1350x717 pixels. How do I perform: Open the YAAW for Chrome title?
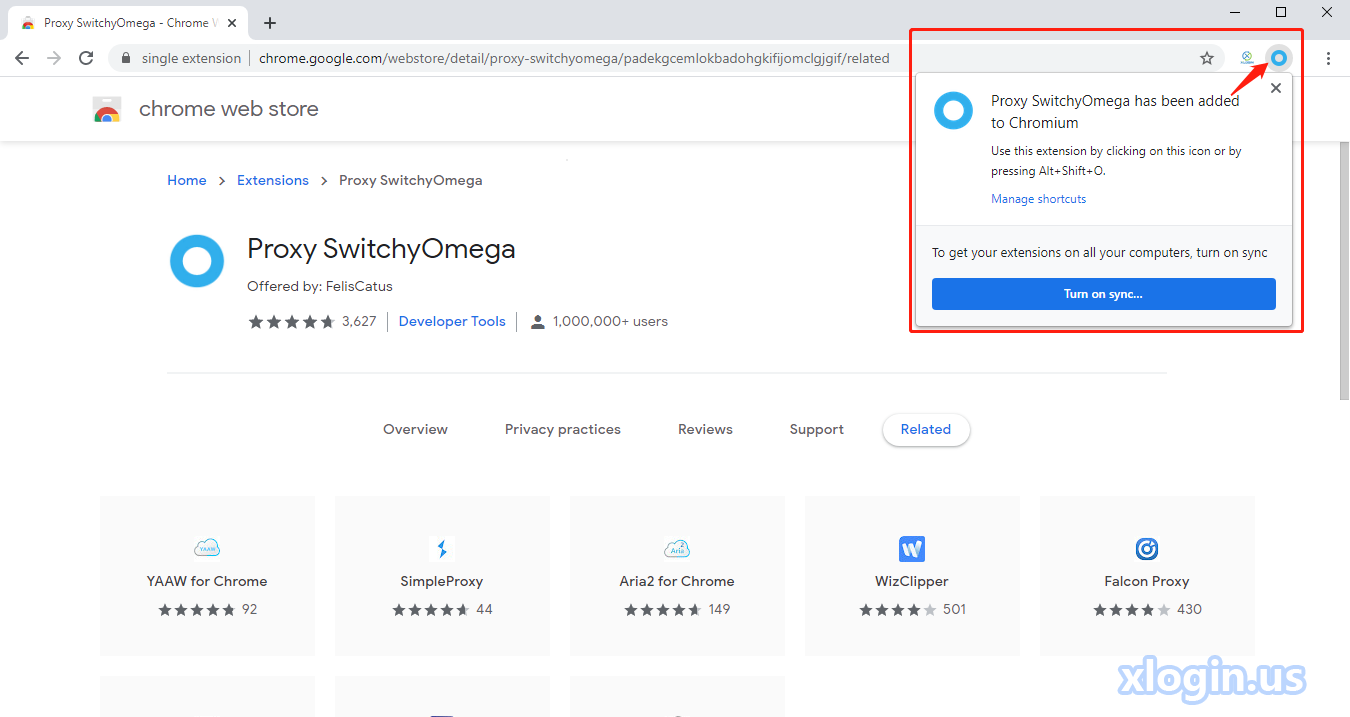207,581
